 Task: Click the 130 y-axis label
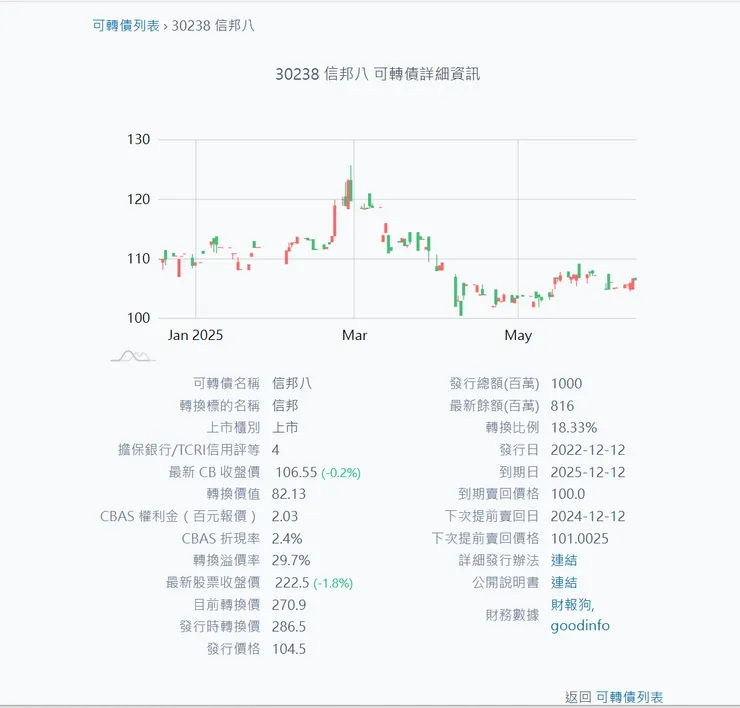point(138,139)
